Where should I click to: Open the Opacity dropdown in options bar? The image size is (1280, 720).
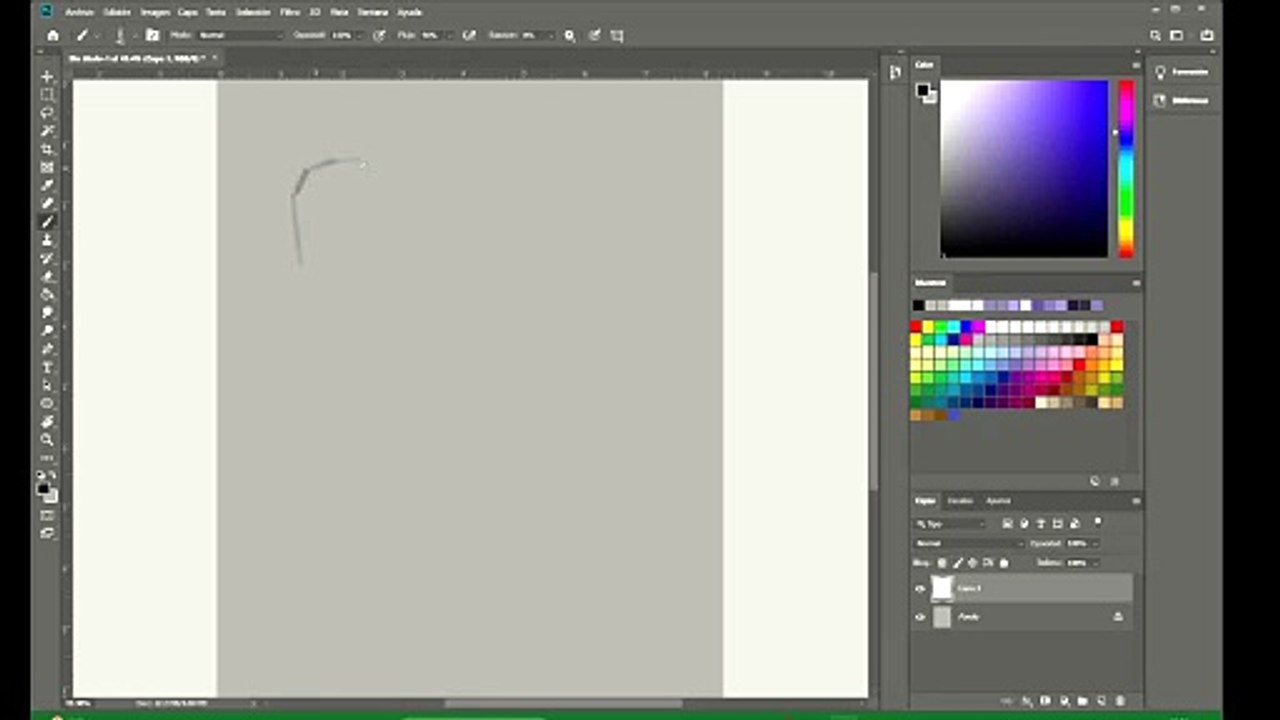pyautogui.click(x=358, y=35)
